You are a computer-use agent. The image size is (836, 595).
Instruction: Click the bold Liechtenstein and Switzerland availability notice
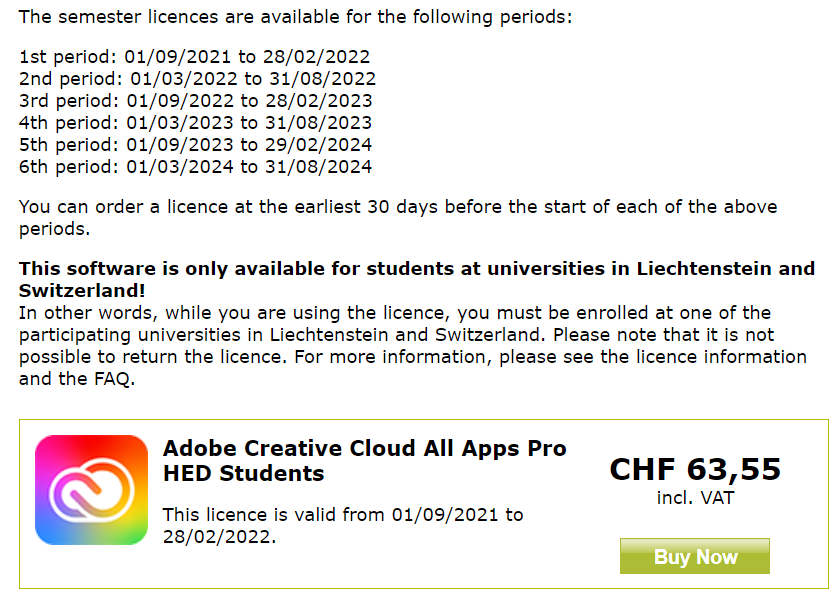click(417, 279)
